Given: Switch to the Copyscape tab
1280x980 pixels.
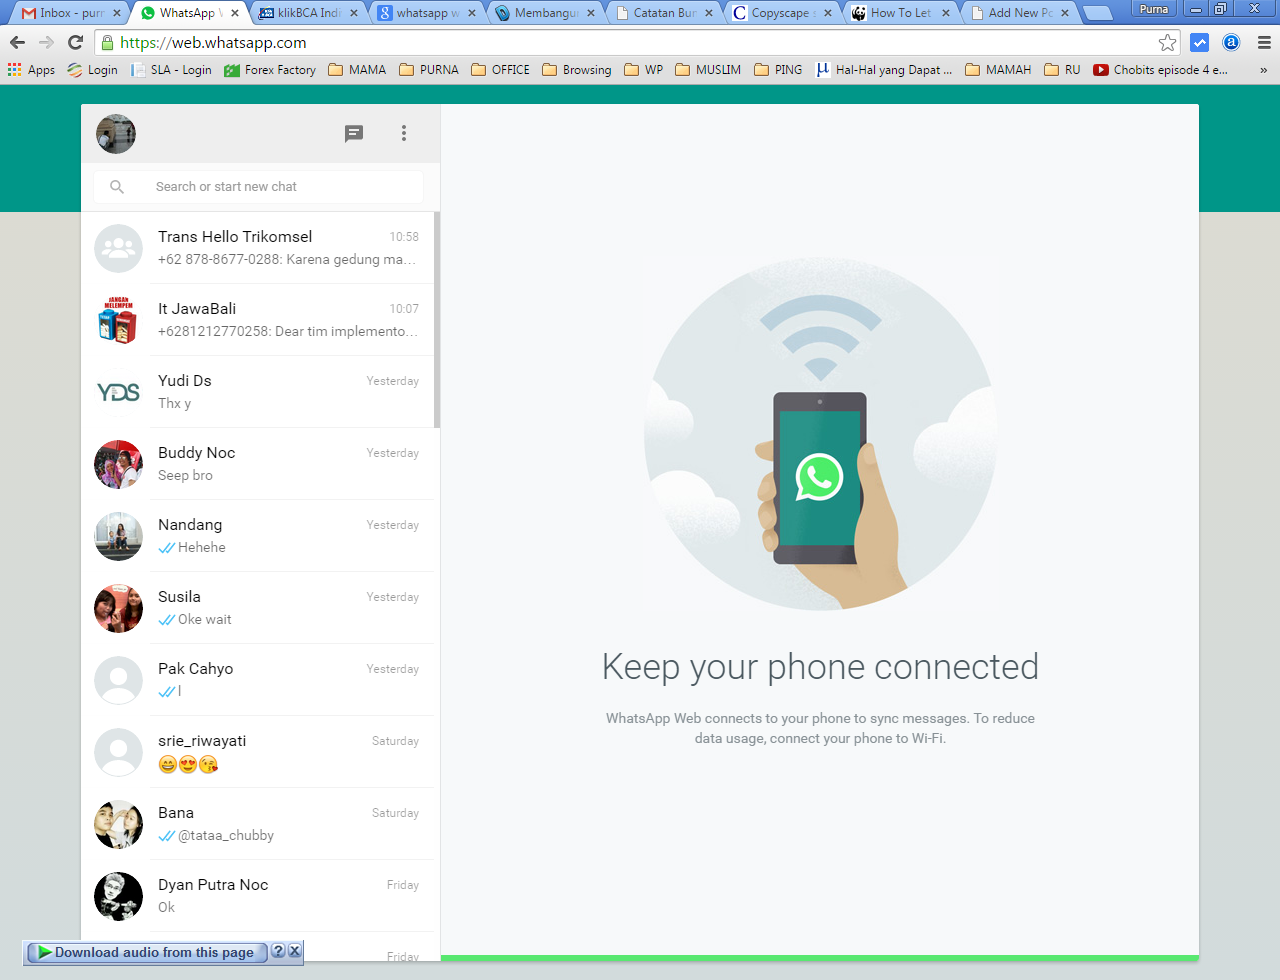Looking at the screenshot, I should [783, 13].
